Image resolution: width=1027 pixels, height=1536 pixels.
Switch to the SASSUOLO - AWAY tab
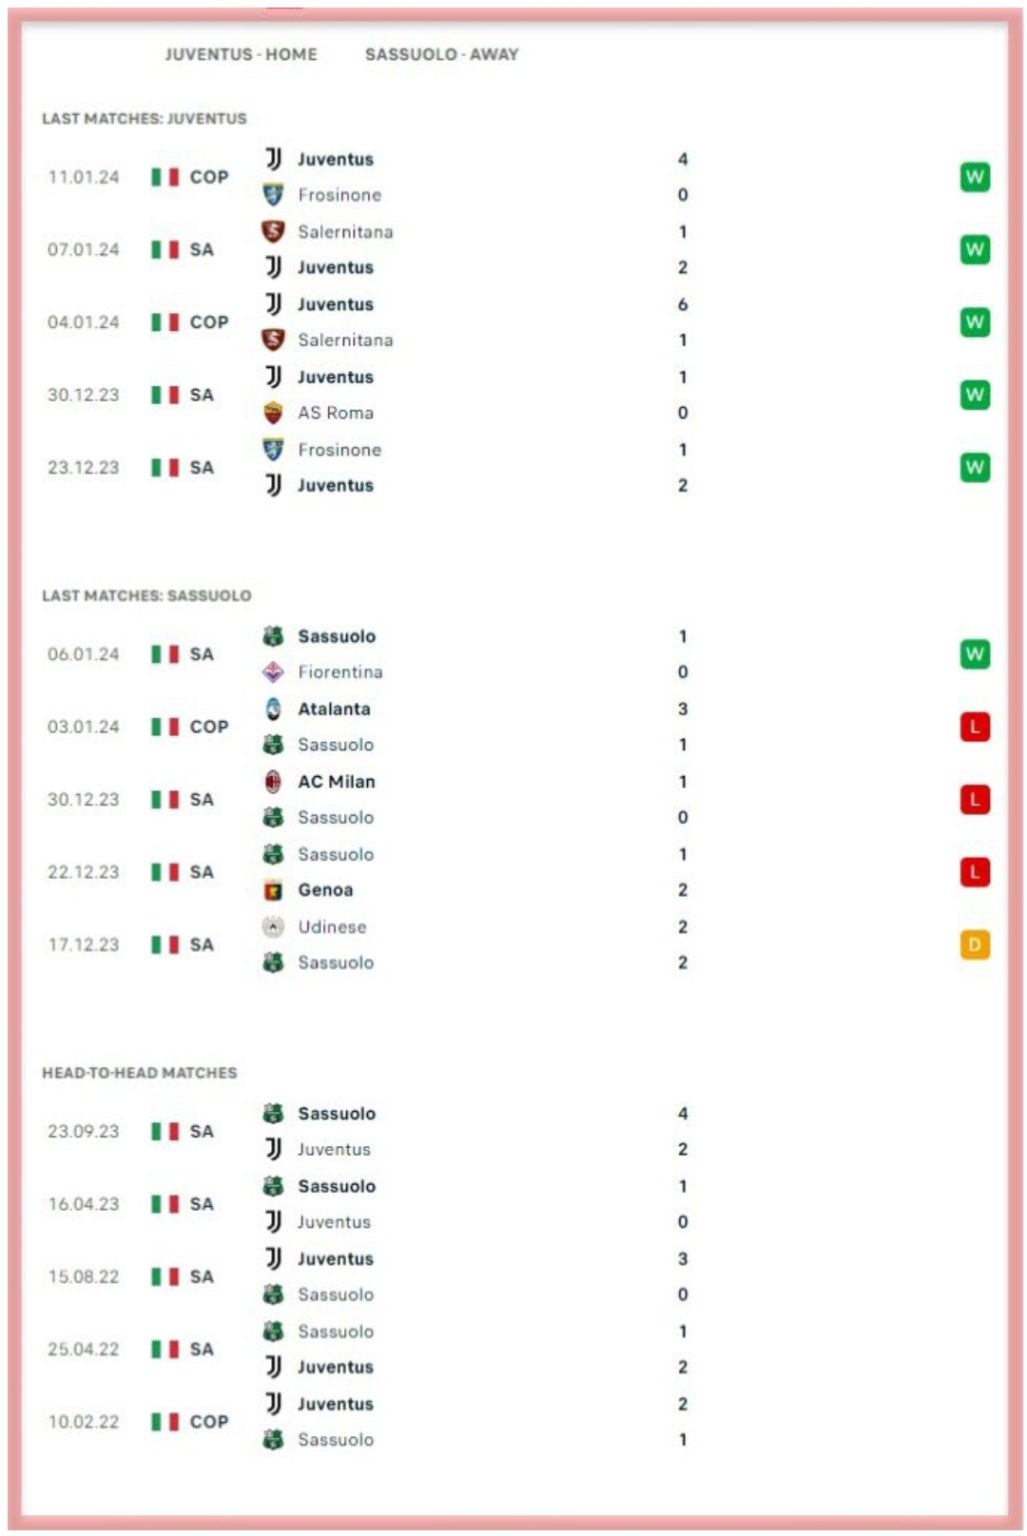point(441,55)
